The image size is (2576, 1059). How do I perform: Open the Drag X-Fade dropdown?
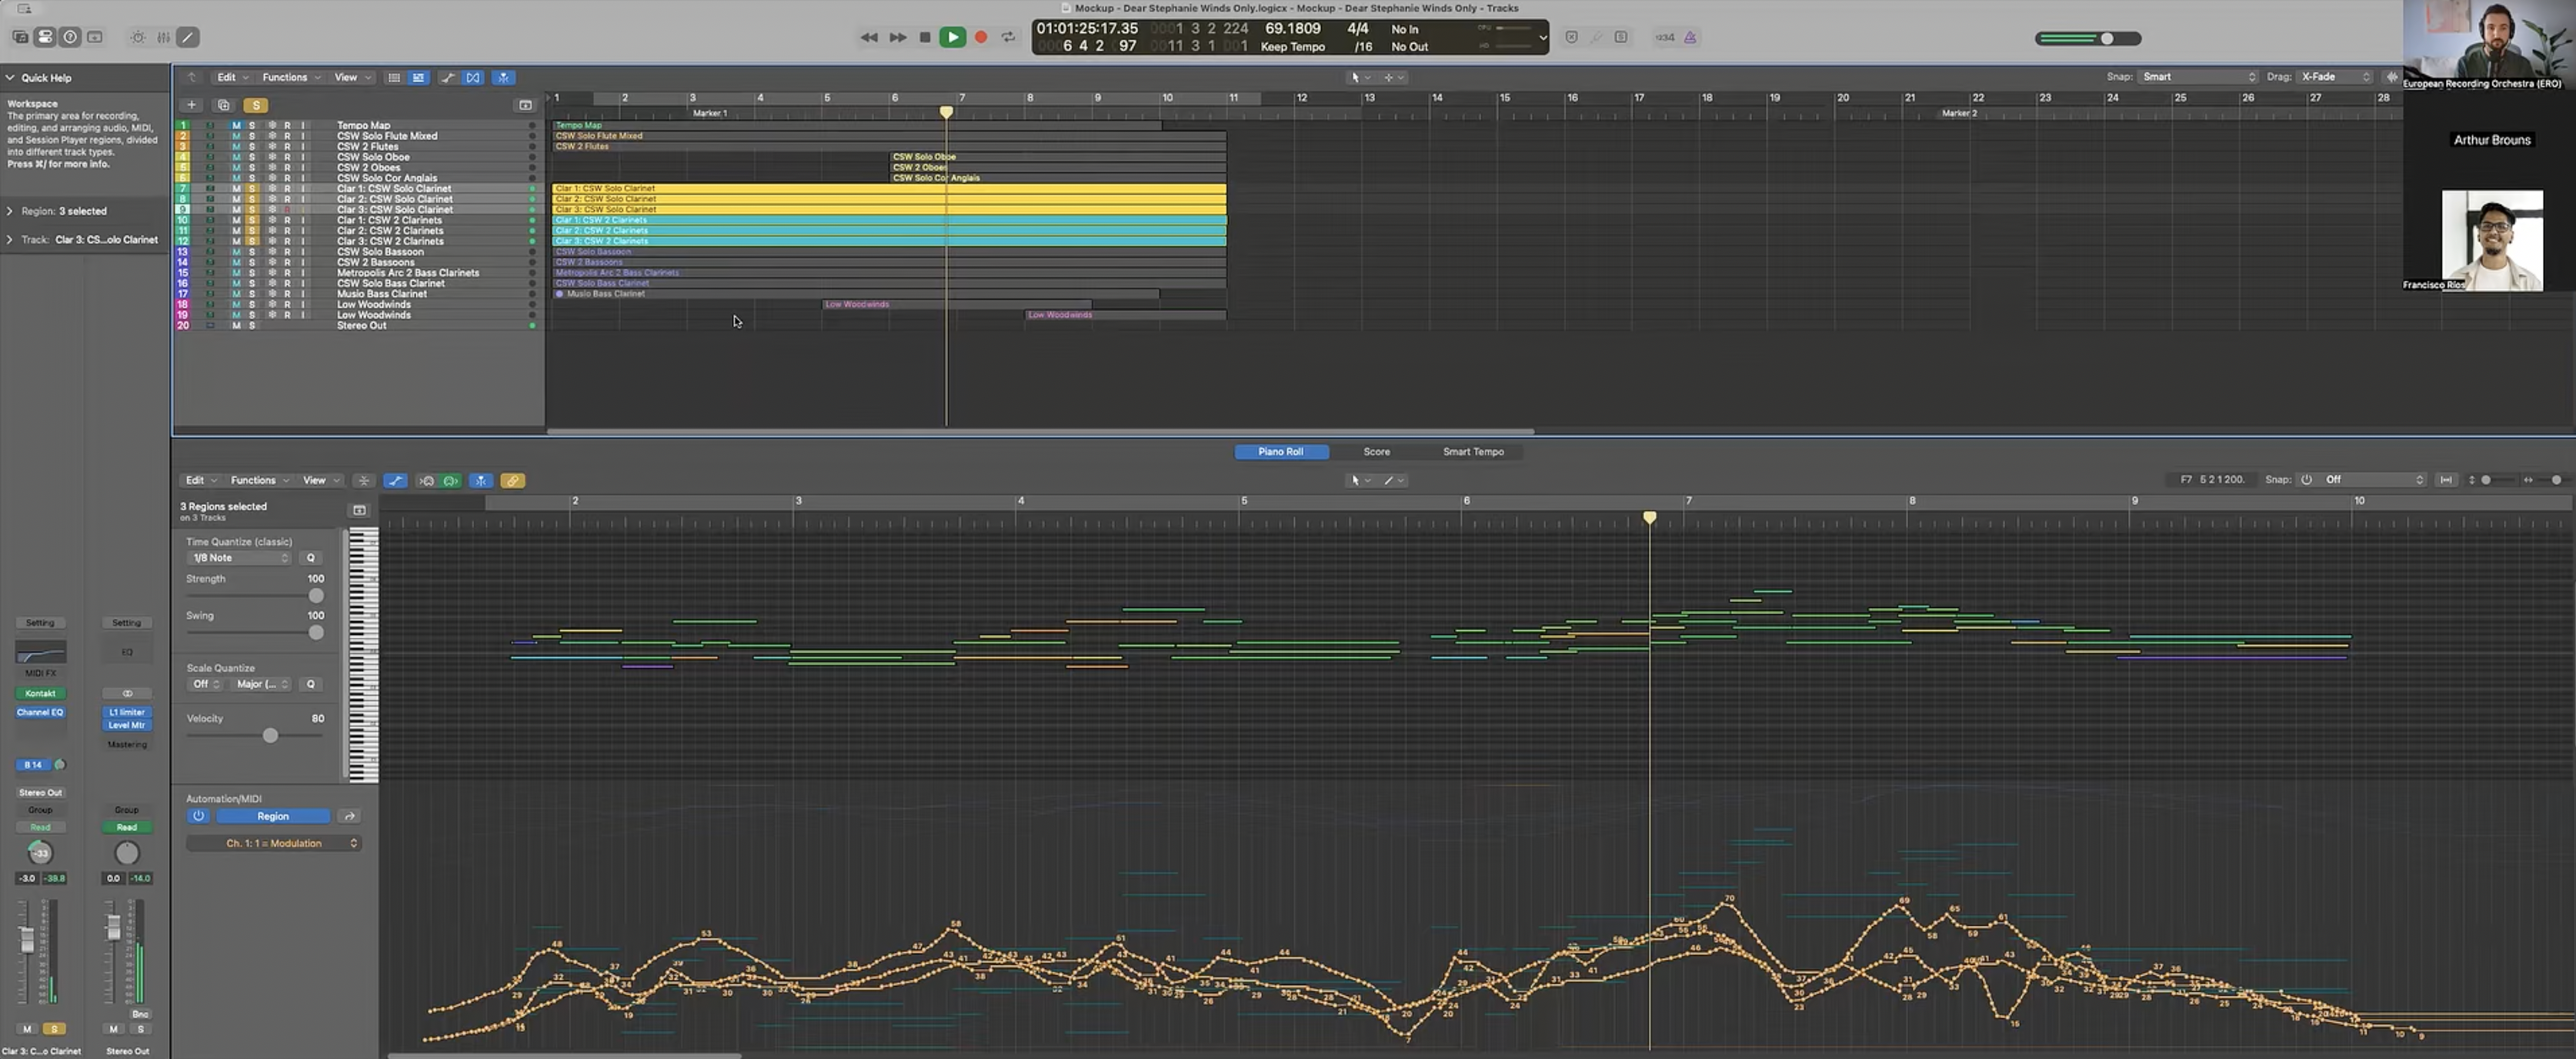(x=2335, y=77)
